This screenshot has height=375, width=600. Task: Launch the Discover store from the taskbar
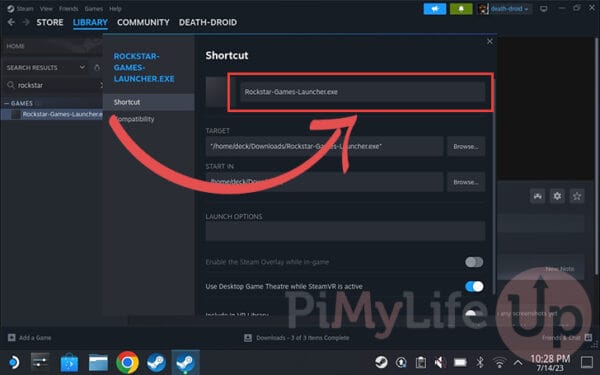[x=69, y=362]
